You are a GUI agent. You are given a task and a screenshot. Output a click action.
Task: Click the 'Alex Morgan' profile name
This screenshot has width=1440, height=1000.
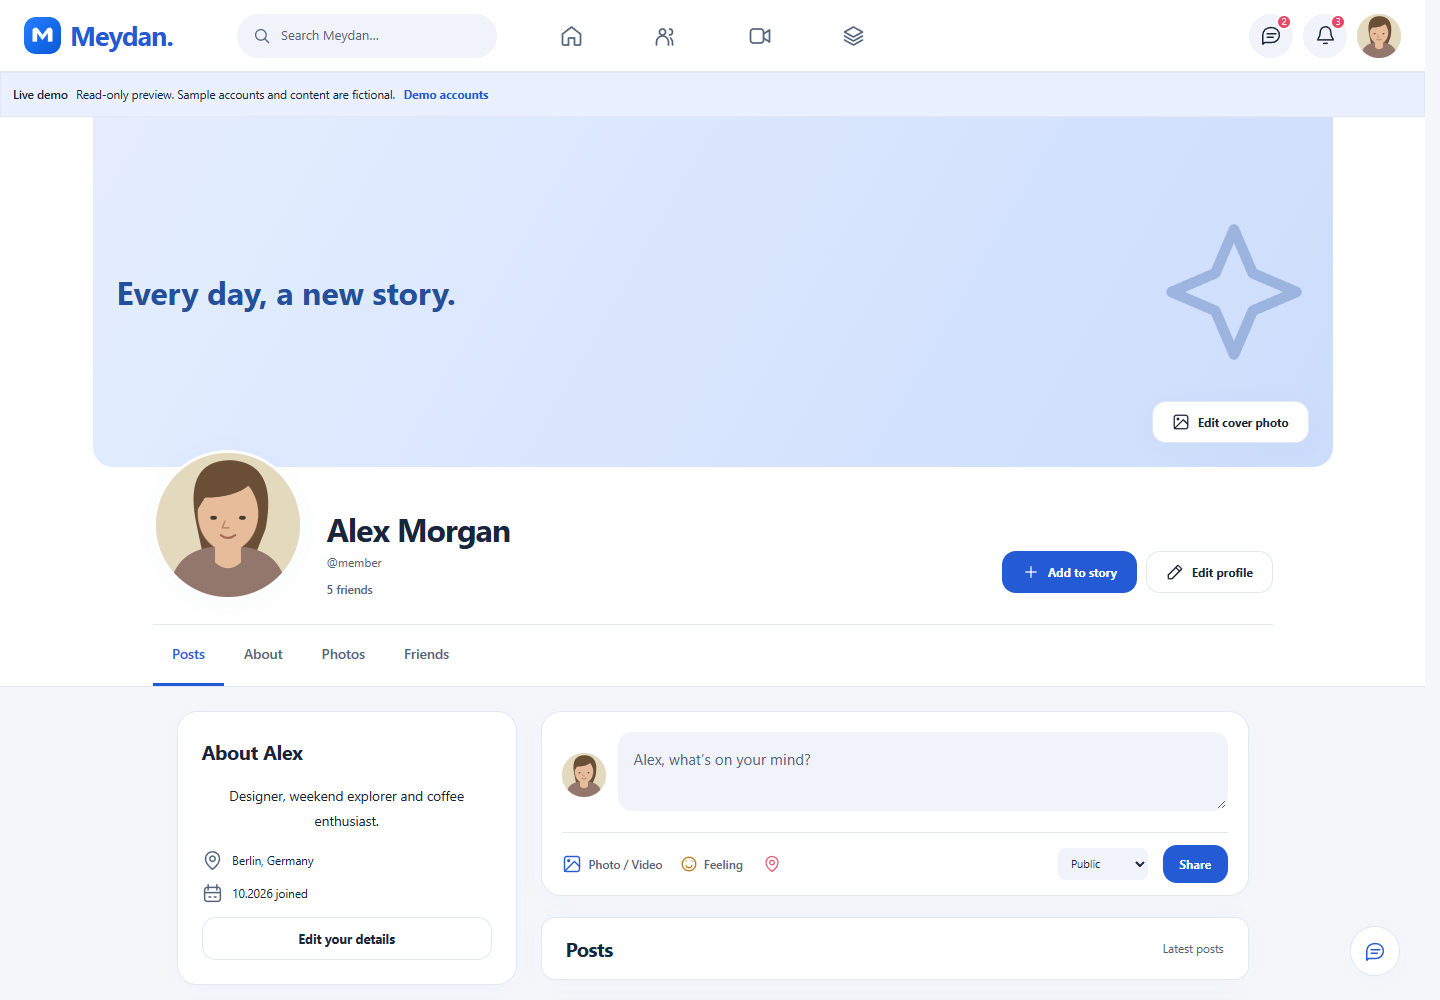(418, 531)
